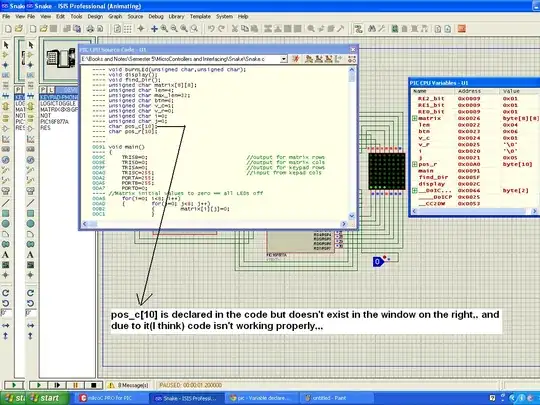540x405 pixels.
Task: Click the Search and Tag binoculars icon
Action: coord(371,29)
